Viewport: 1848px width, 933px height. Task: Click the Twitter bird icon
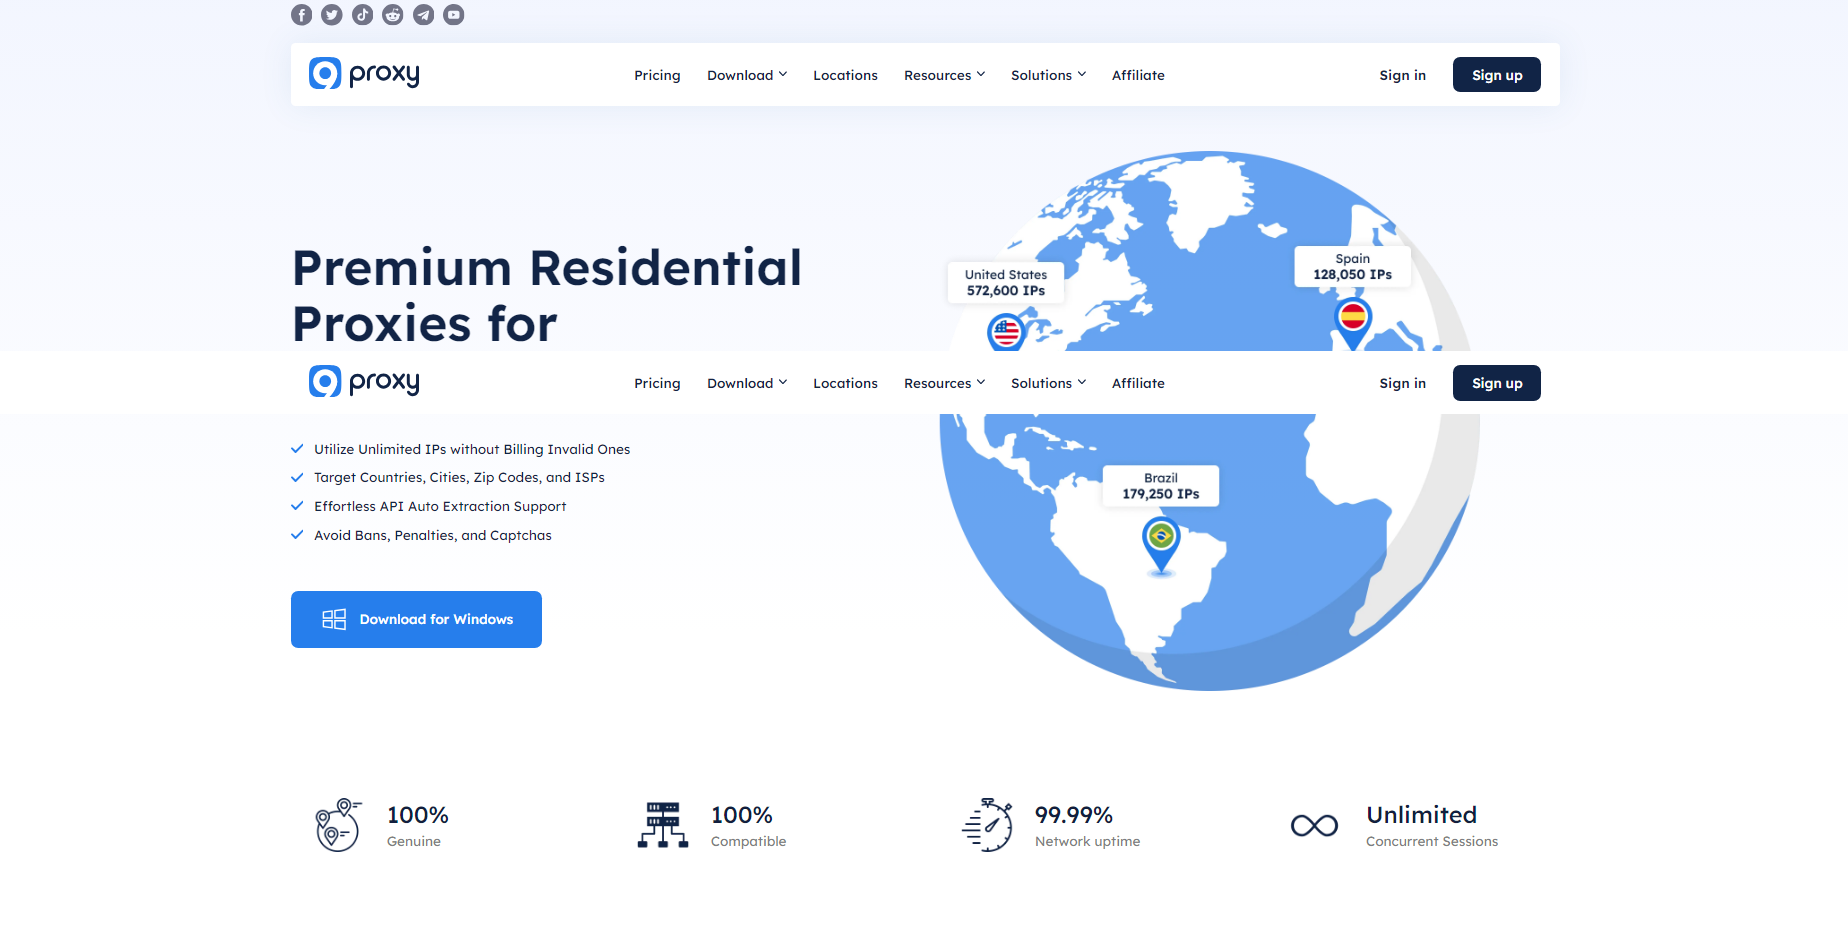[332, 15]
